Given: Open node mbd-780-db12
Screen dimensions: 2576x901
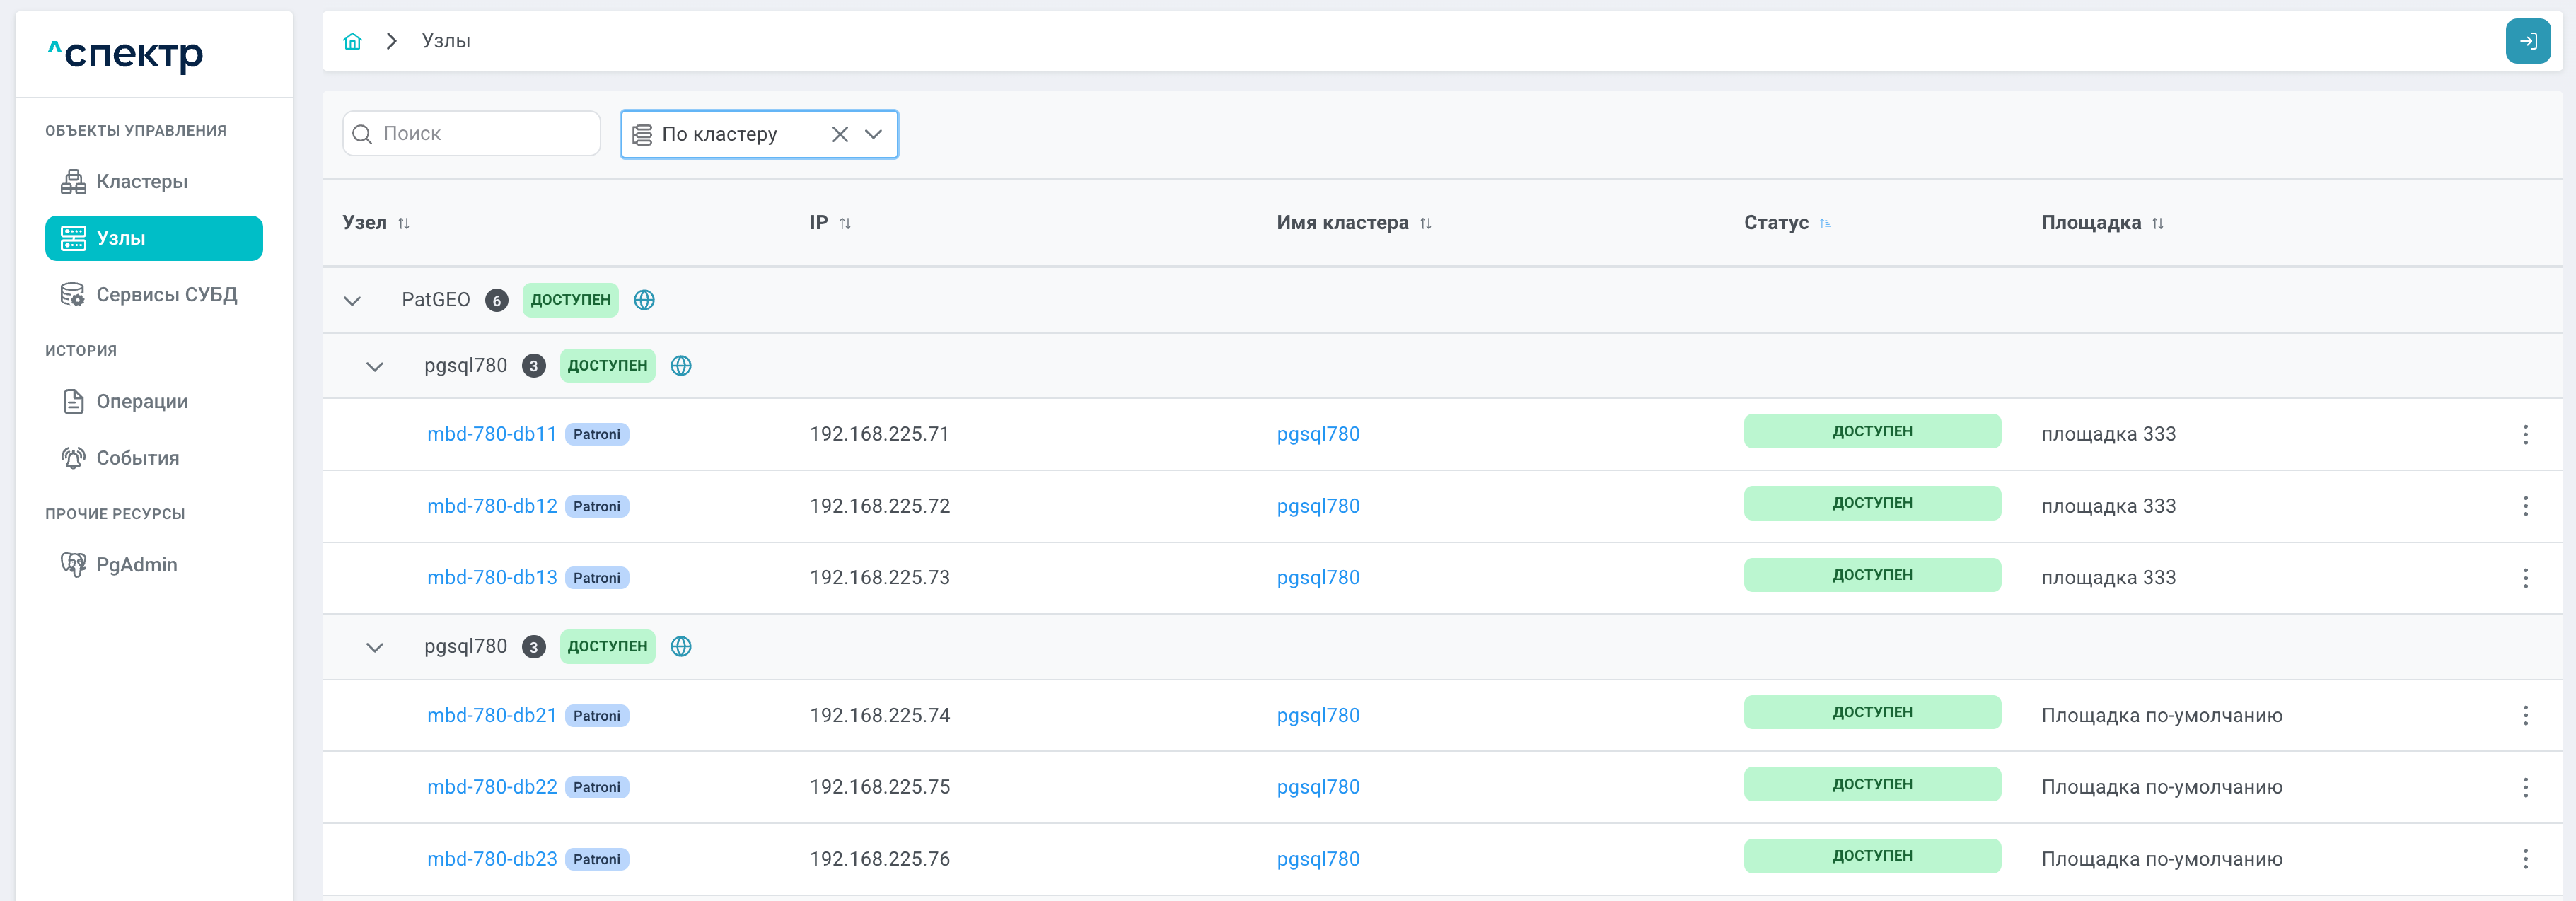Looking at the screenshot, I should pos(492,506).
